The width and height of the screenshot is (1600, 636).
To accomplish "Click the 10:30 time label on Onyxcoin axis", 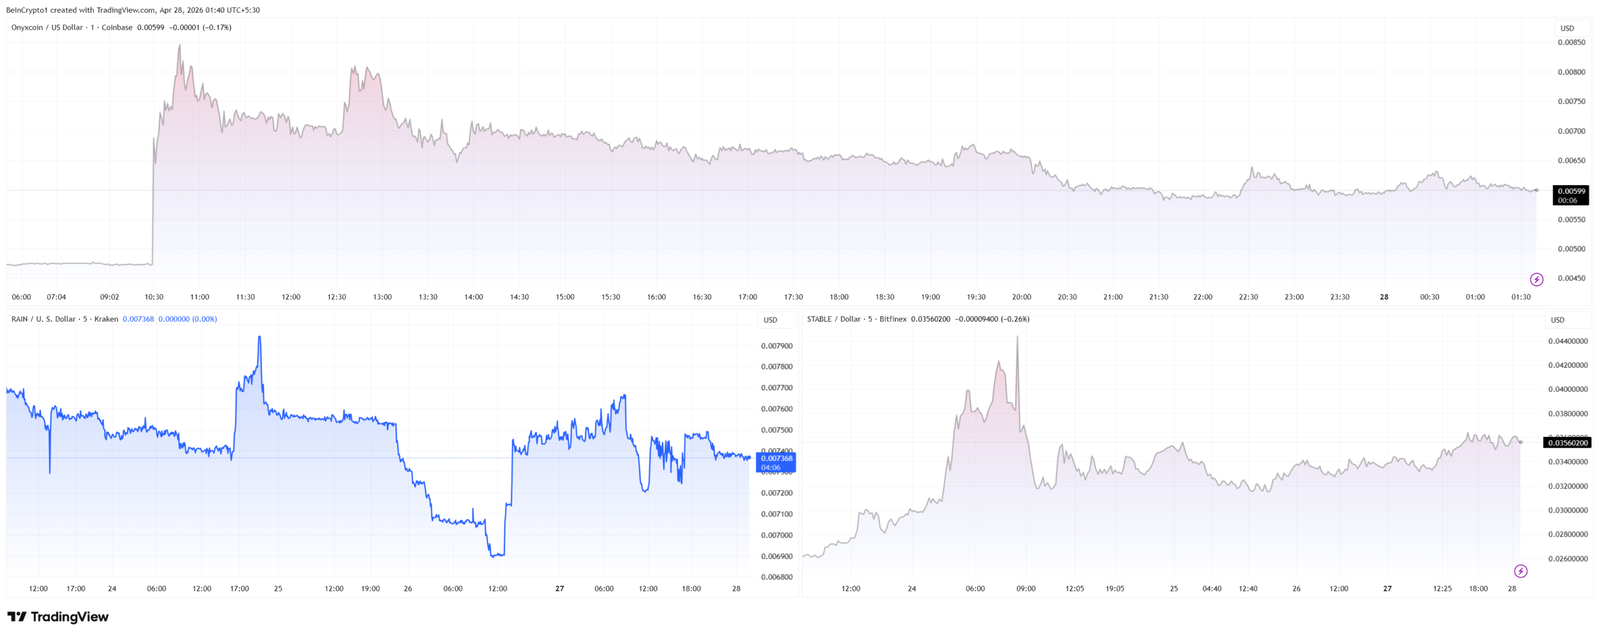I will click(x=153, y=297).
